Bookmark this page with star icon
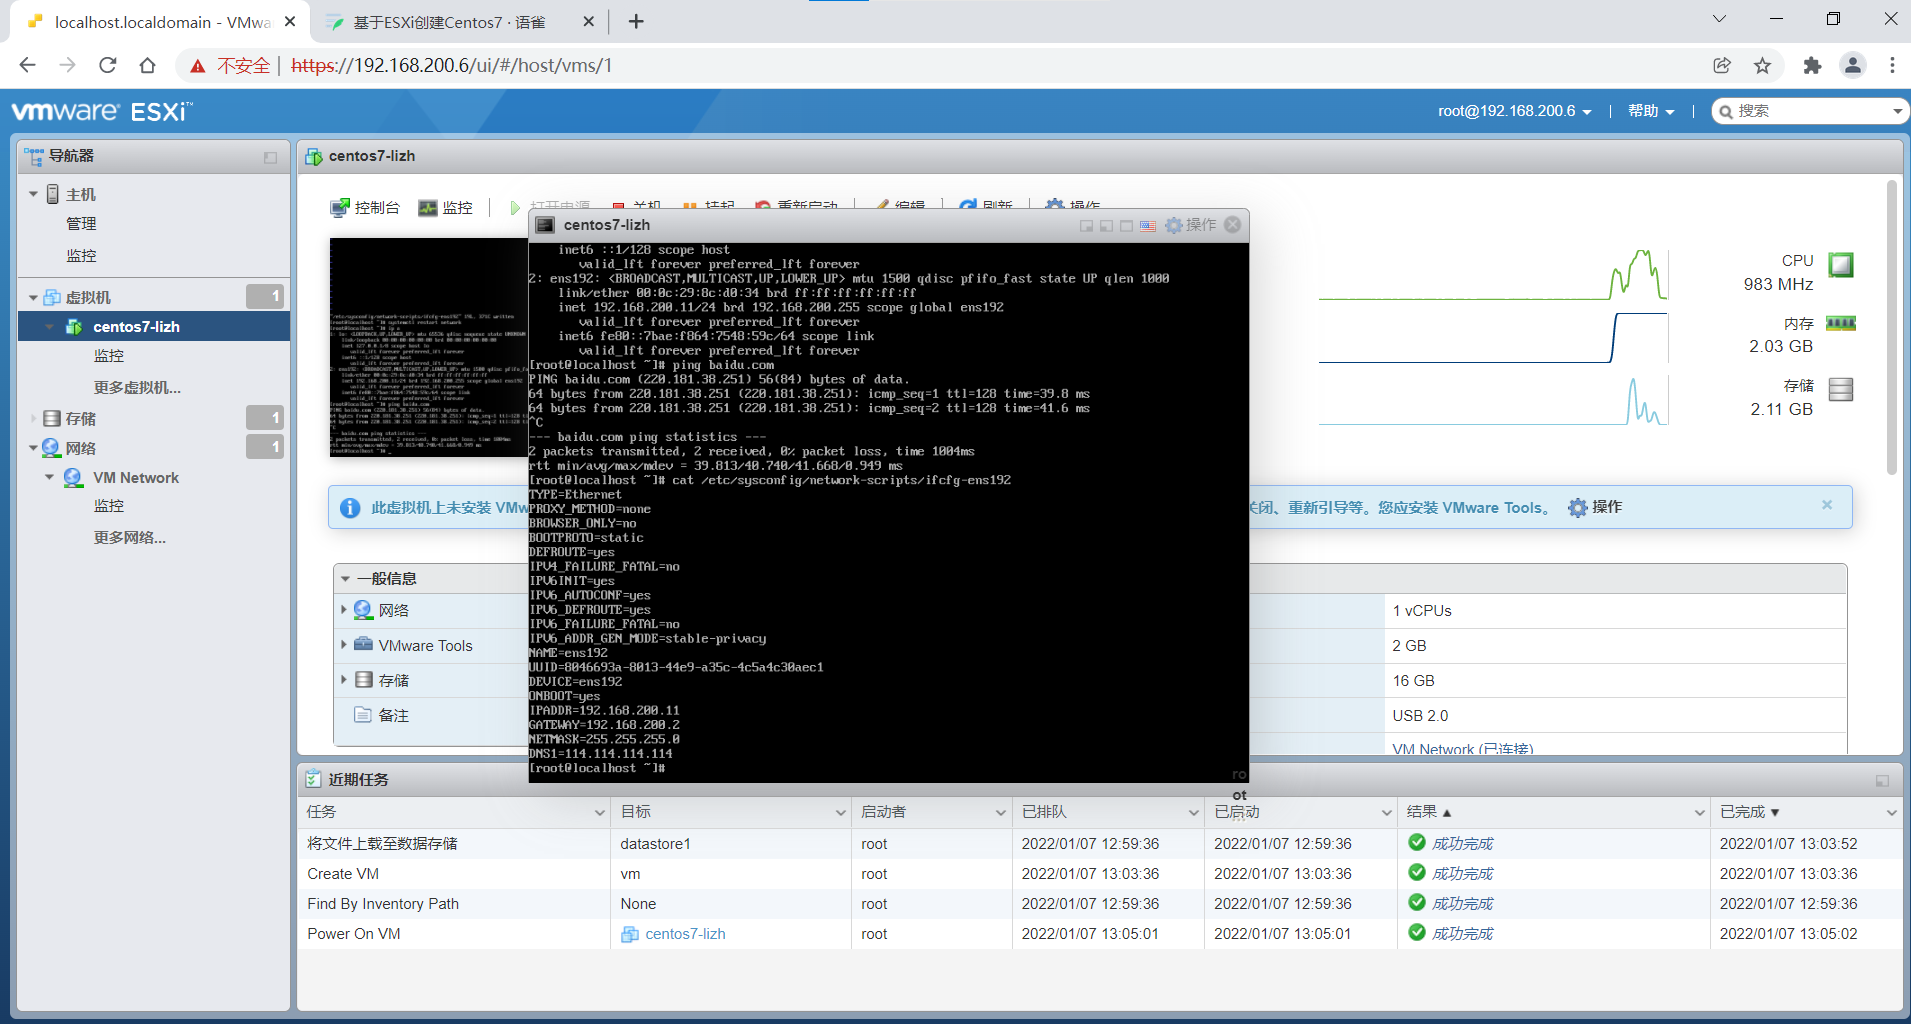This screenshot has width=1911, height=1024. [x=1762, y=65]
